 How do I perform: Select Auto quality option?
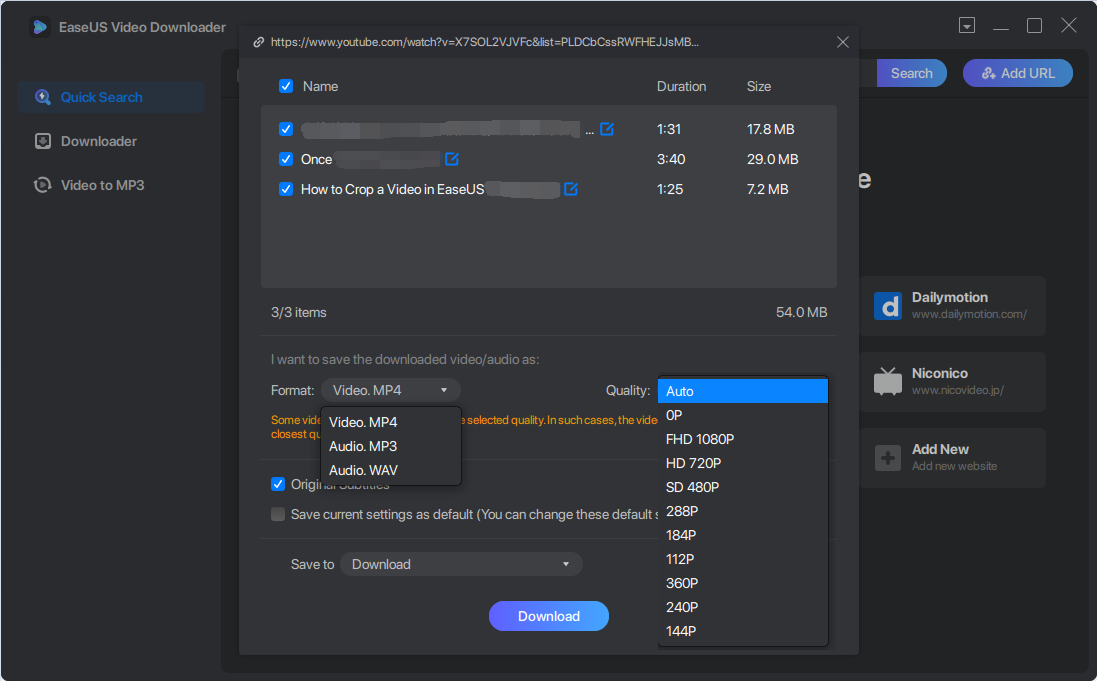[x=743, y=391]
